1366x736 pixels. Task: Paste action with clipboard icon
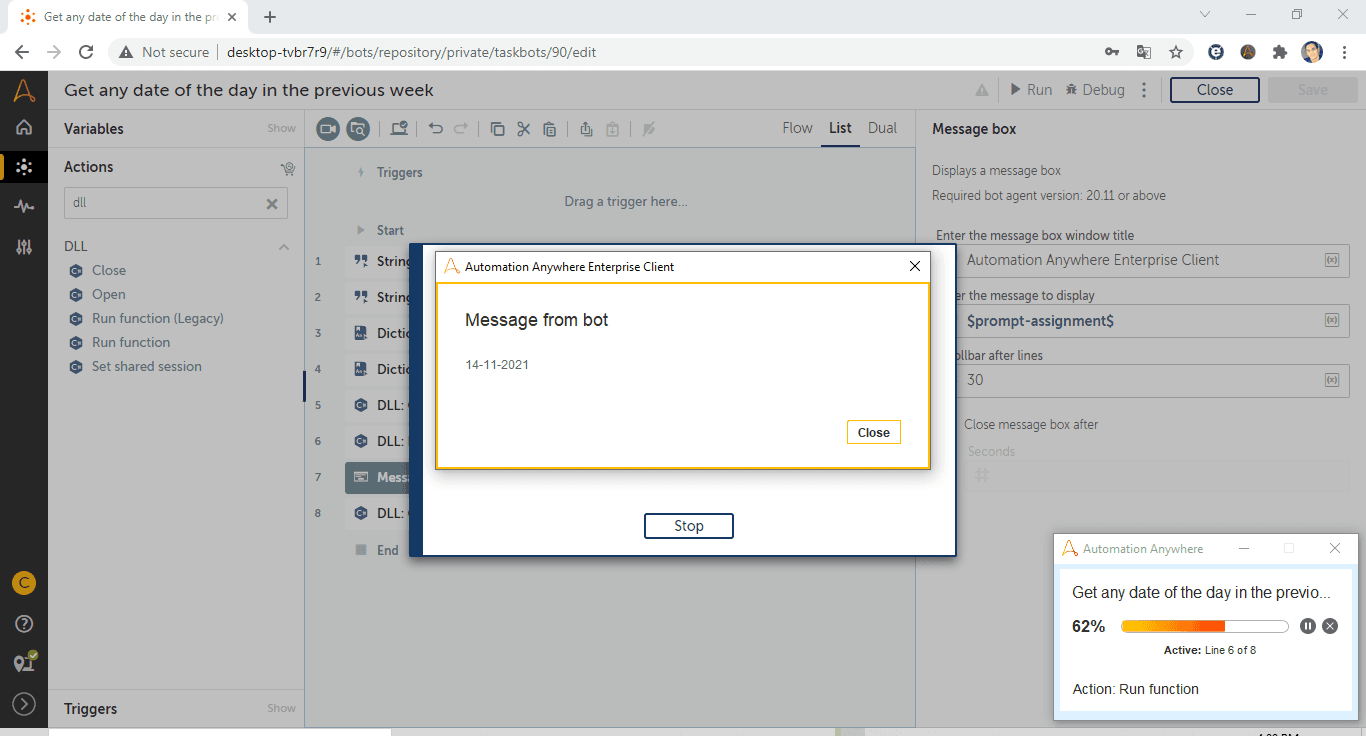549,128
